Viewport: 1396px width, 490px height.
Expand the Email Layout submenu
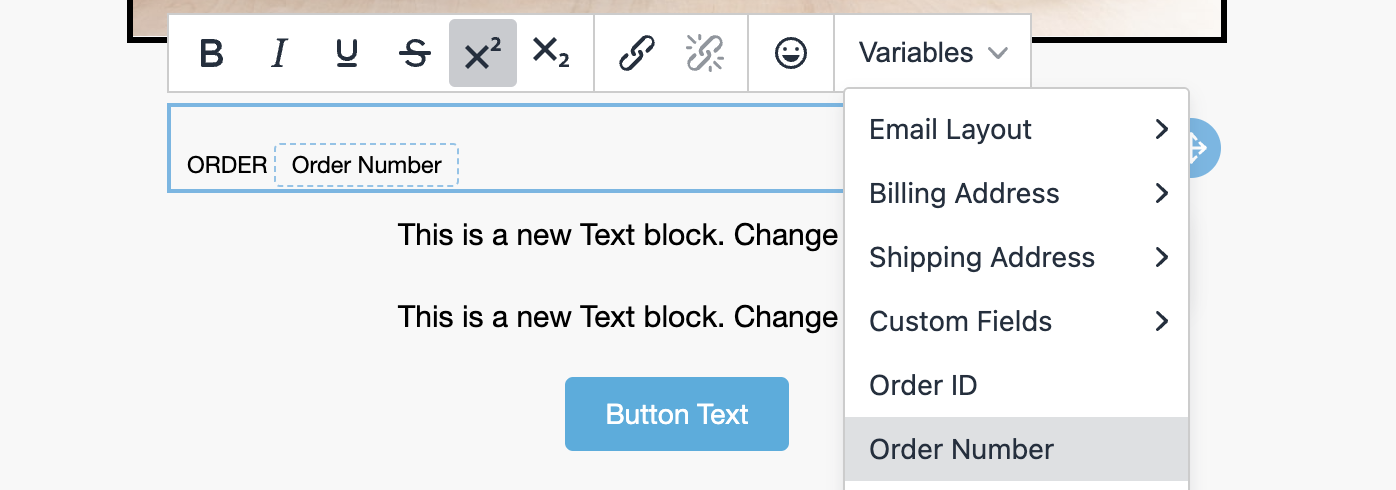[x=1017, y=129]
